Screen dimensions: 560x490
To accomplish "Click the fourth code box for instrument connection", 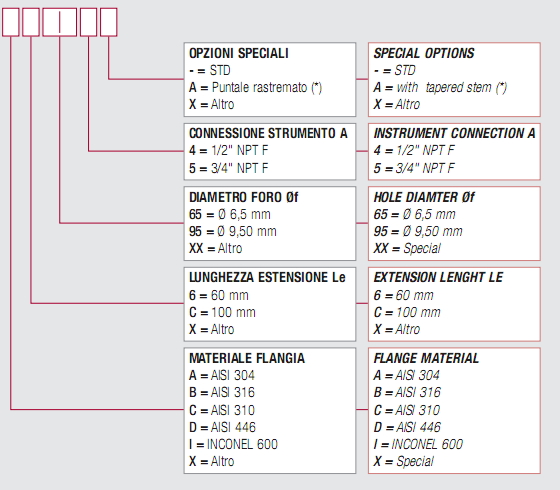I will pyautogui.click(x=89, y=22).
